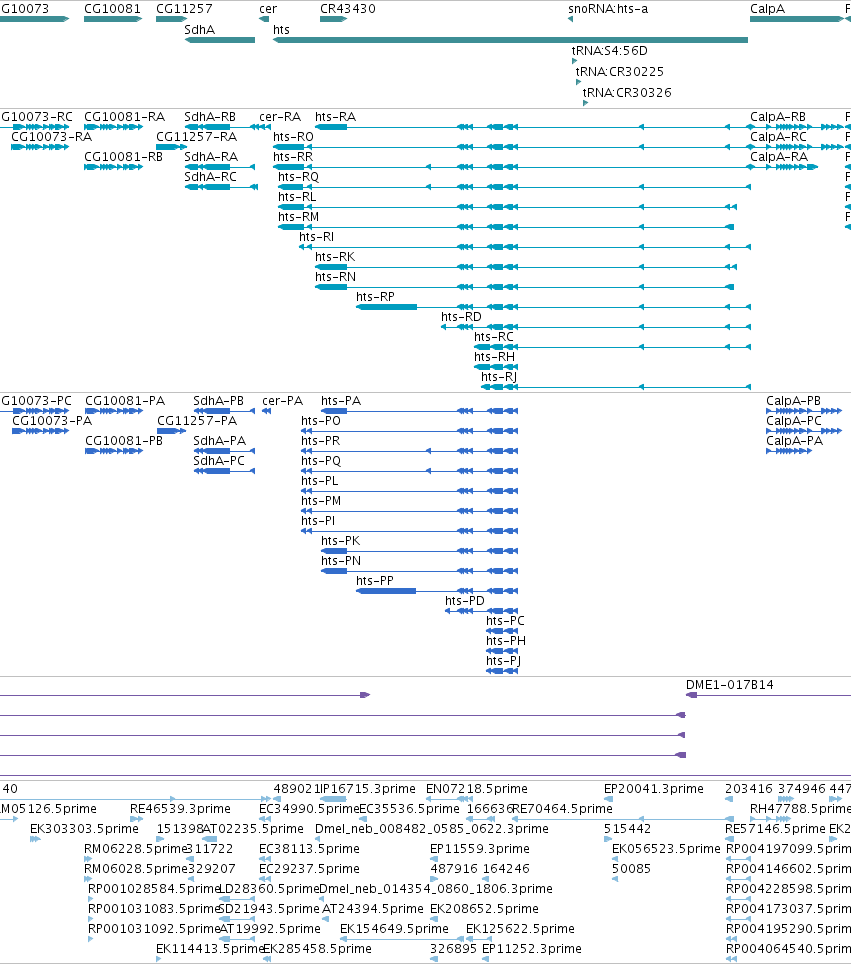This screenshot has height=964, width=851.
Task: Open transcript SdhA-RB label
Action: click(210, 117)
